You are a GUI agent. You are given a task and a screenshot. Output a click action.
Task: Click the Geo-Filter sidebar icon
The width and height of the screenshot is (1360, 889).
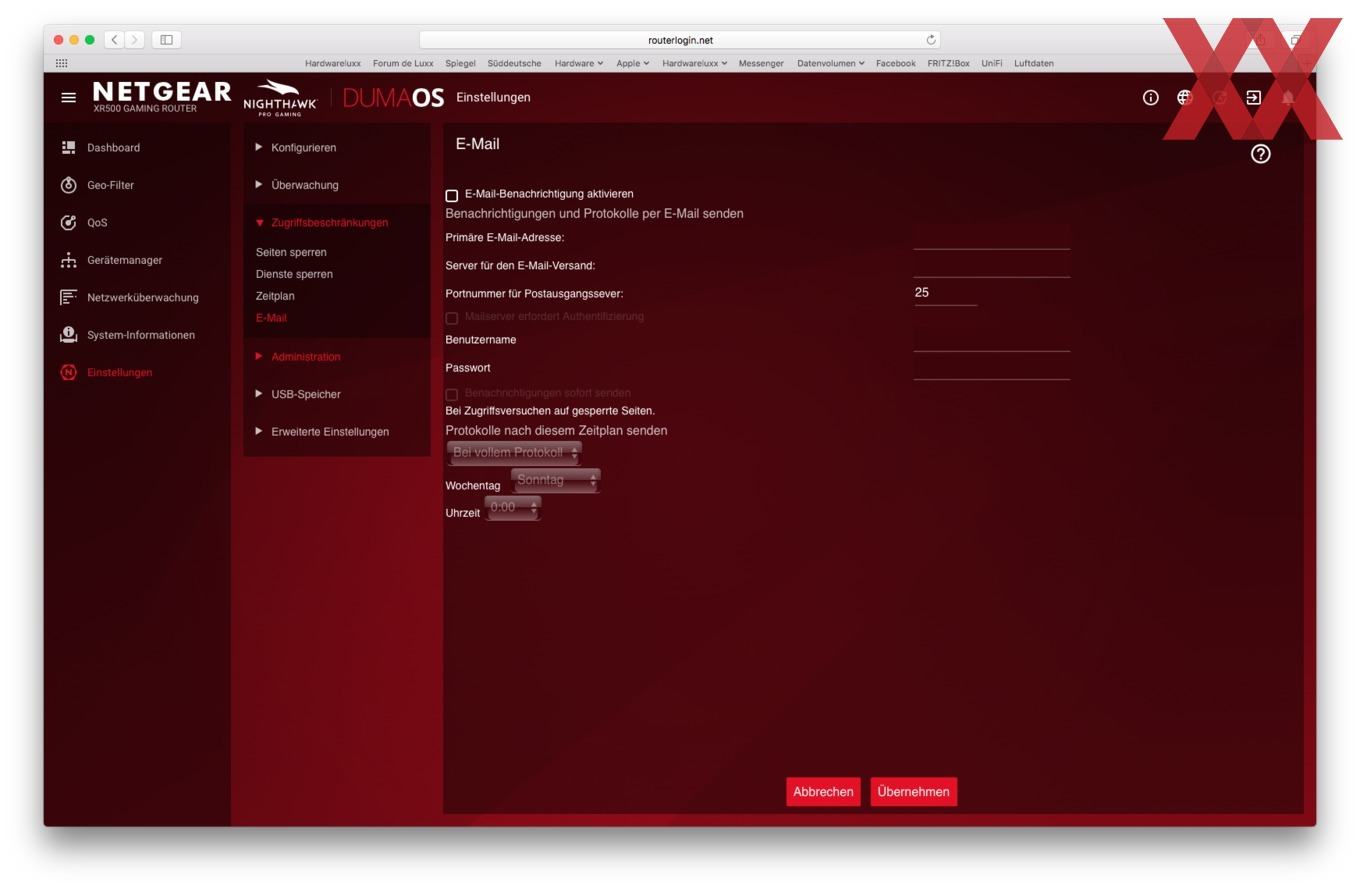[x=68, y=185]
